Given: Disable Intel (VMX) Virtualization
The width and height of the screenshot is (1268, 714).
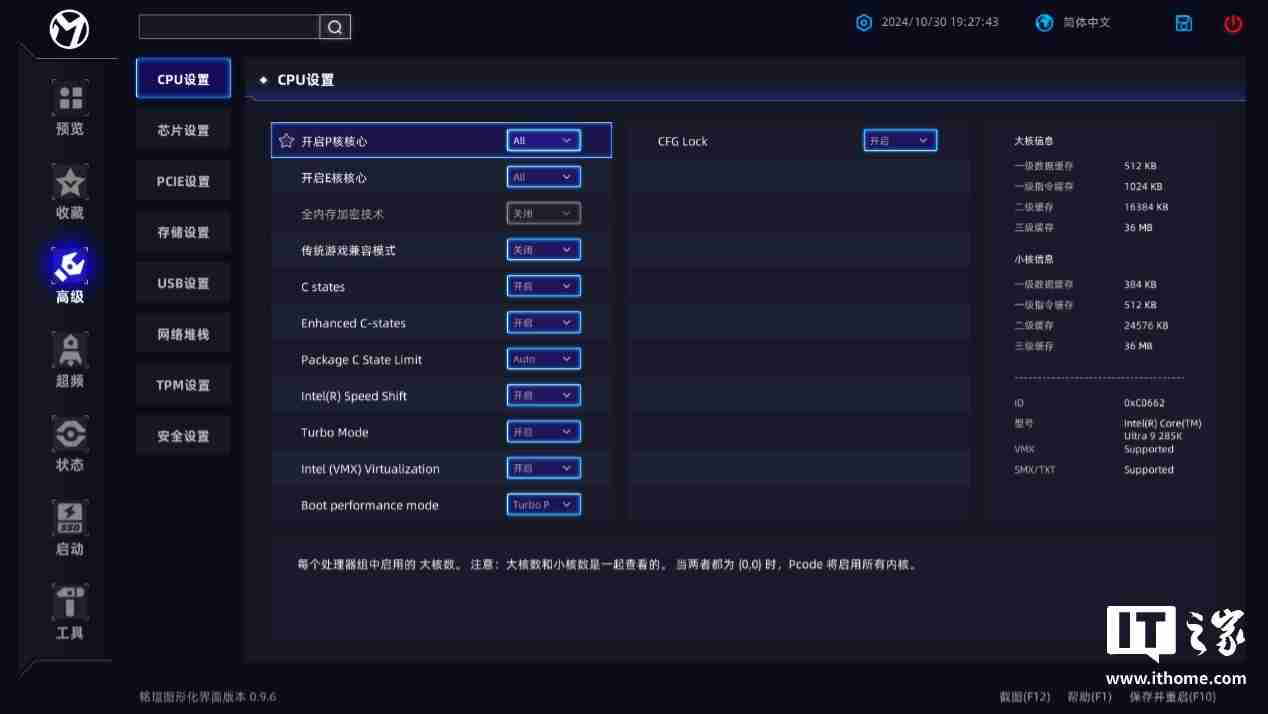Looking at the screenshot, I should click(x=543, y=468).
